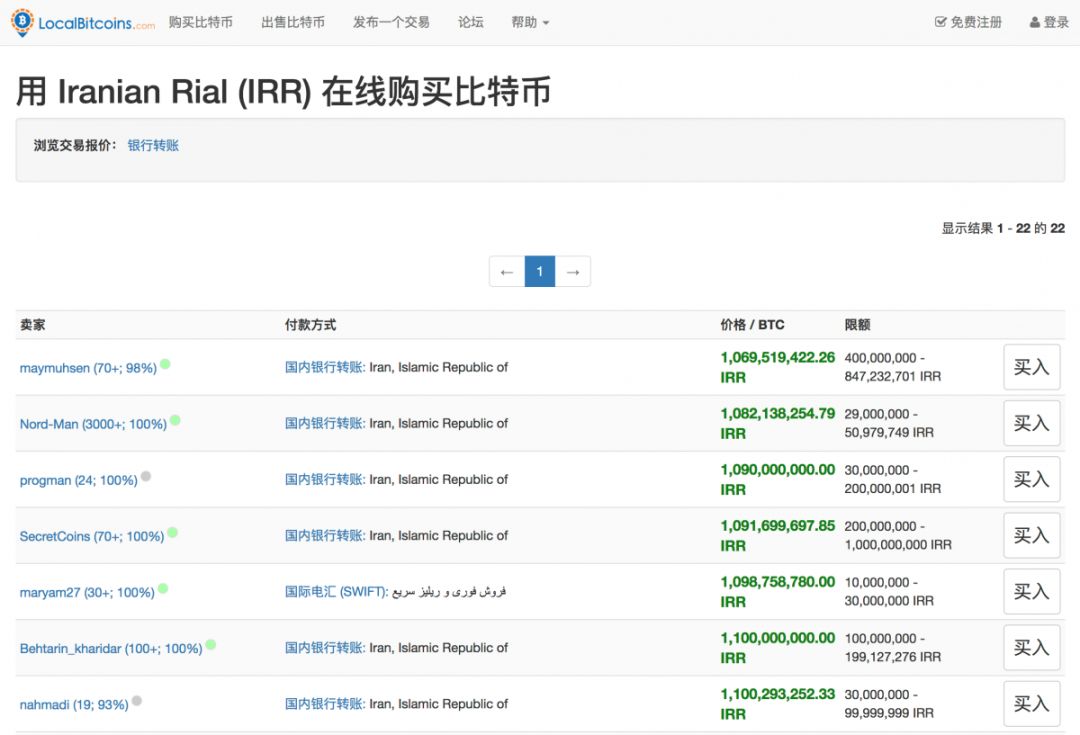
Task: Filter offers by 银行转账 link
Action: tap(153, 145)
